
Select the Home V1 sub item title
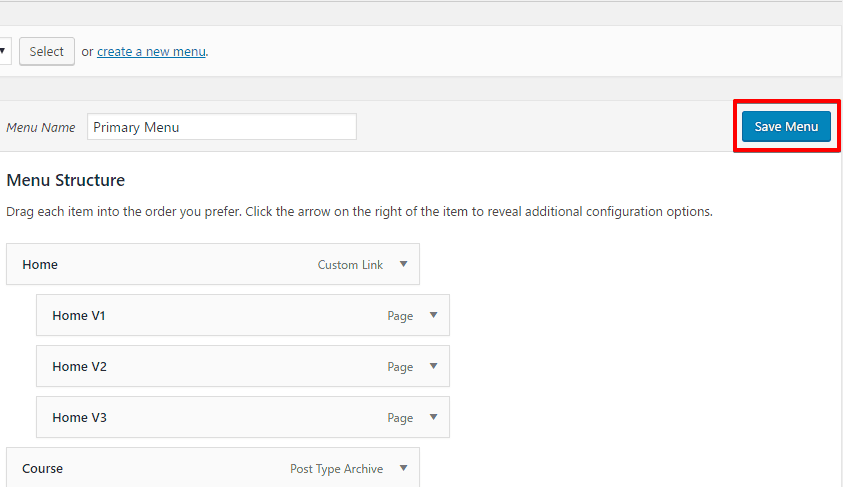pos(79,316)
